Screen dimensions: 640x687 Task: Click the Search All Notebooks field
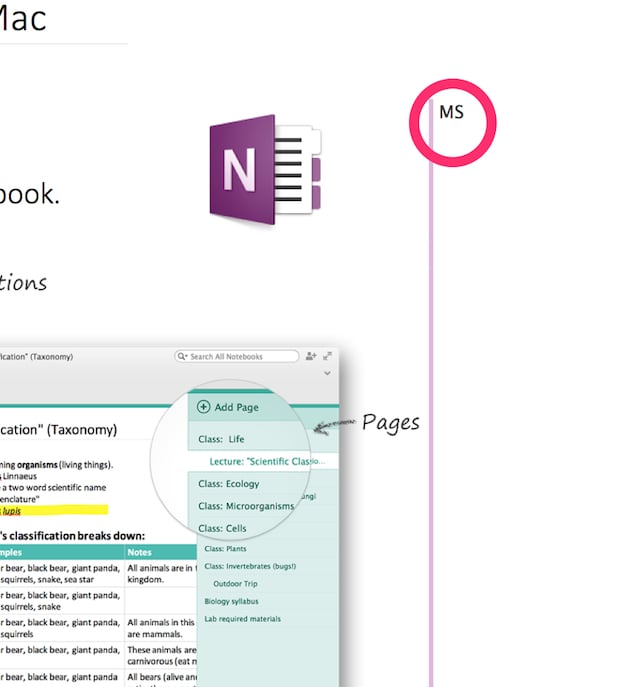pyautogui.click(x=237, y=356)
